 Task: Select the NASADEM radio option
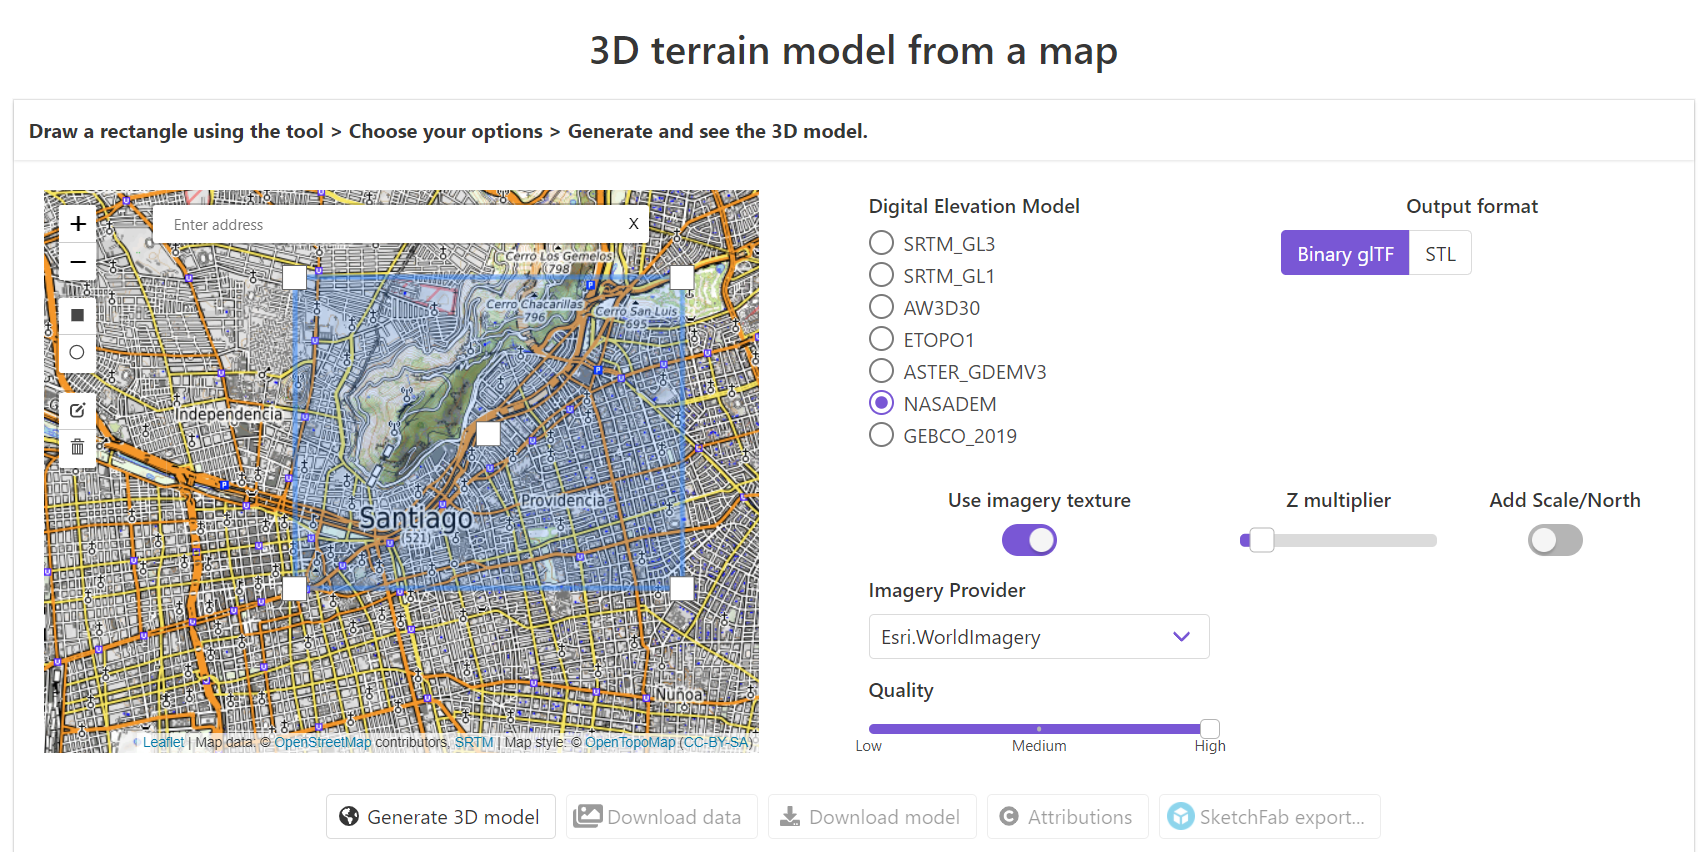(881, 403)
